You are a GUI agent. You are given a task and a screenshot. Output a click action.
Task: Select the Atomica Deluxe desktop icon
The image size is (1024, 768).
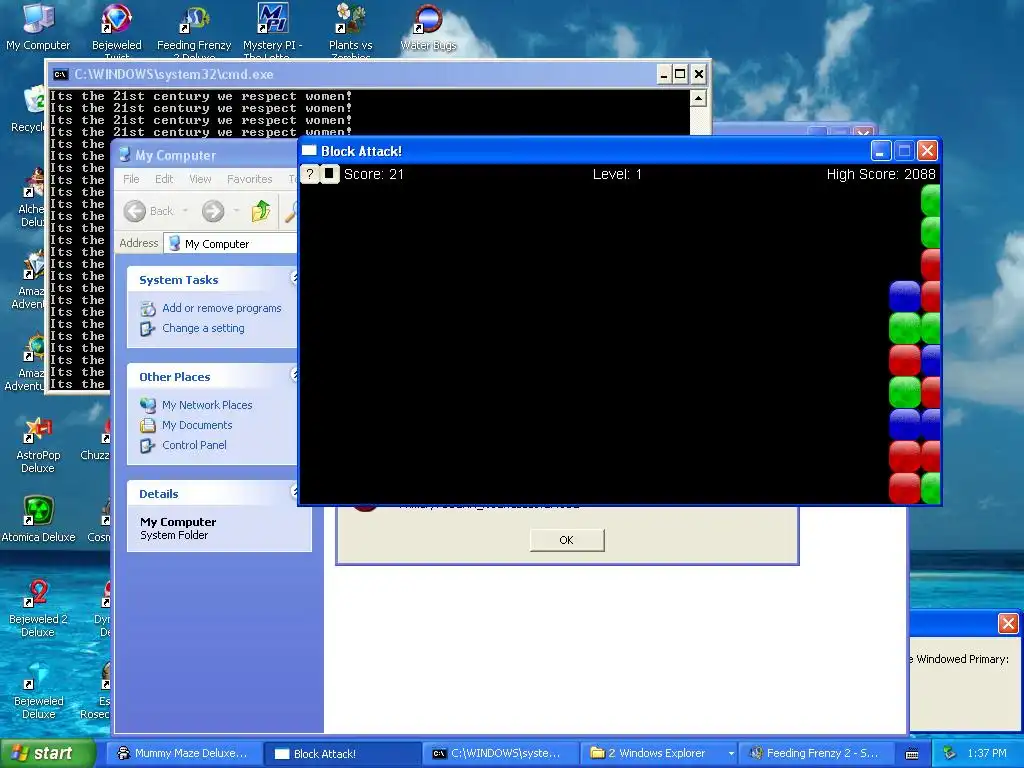[38, 520]
